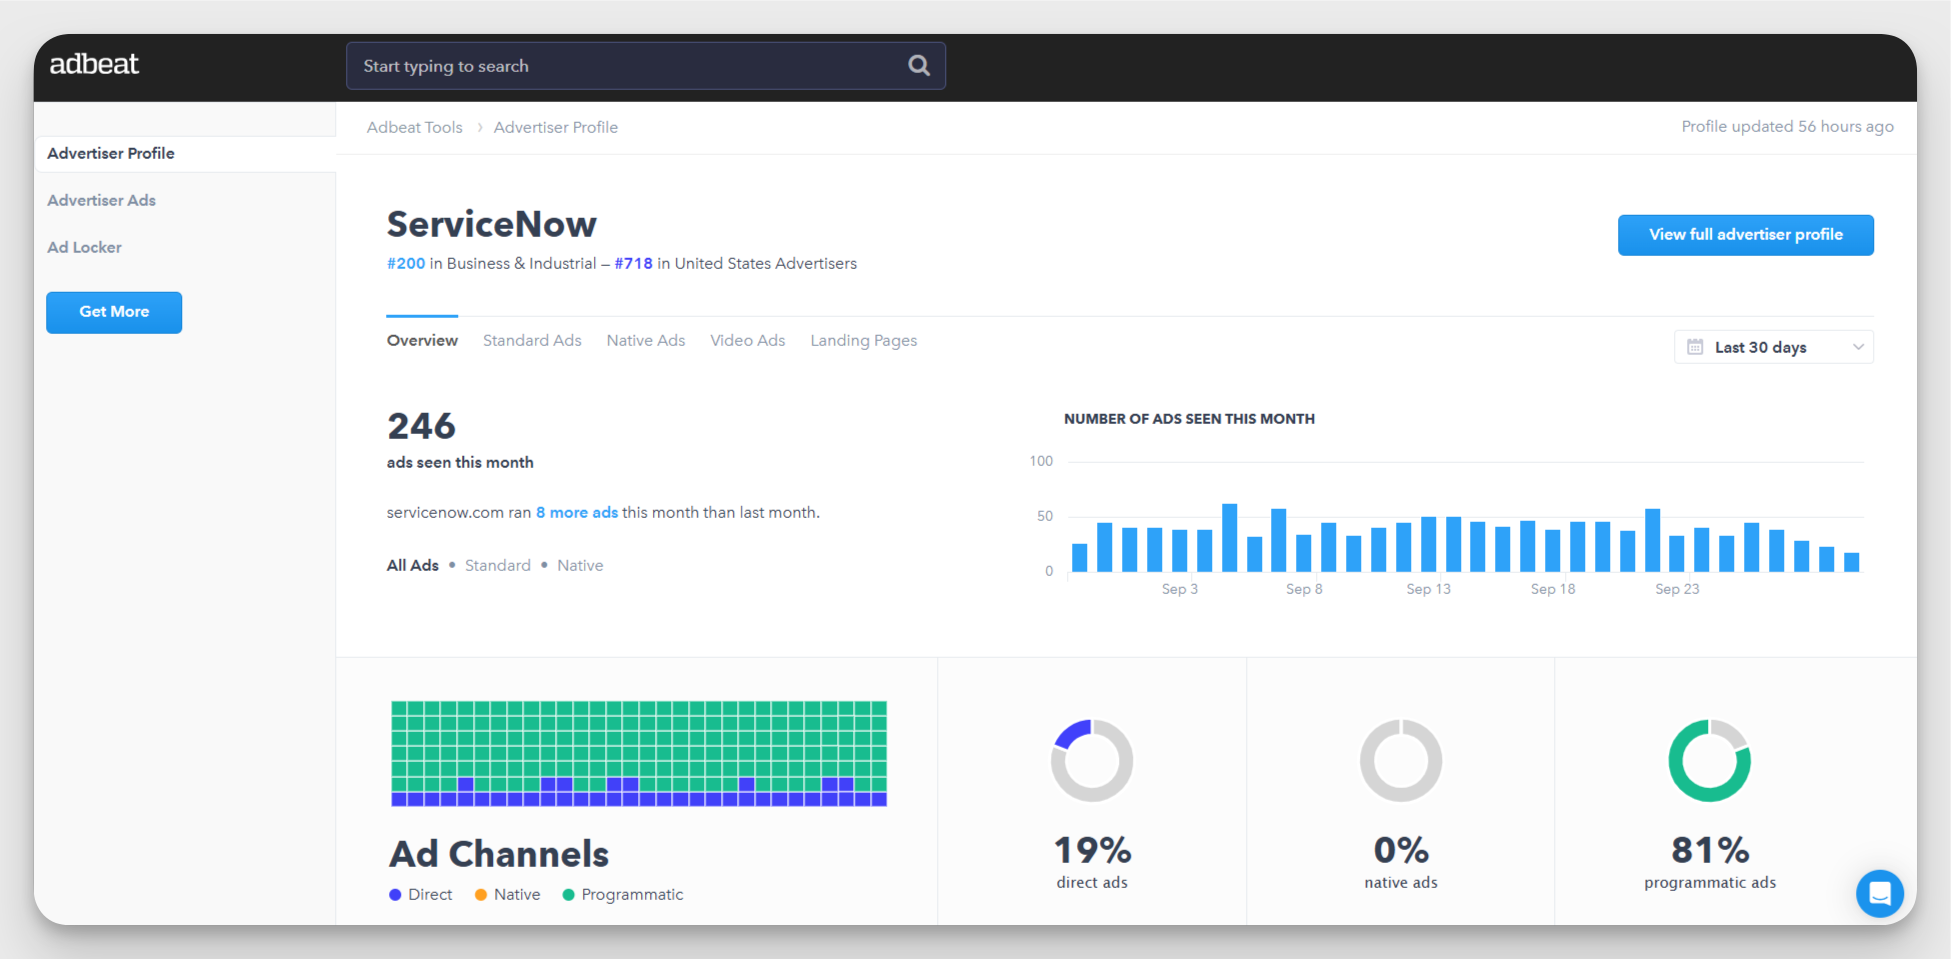Click the search magnifier icon
This screenshot has height=959, width=1951.
pyautogui.click(x=918, y=66)
